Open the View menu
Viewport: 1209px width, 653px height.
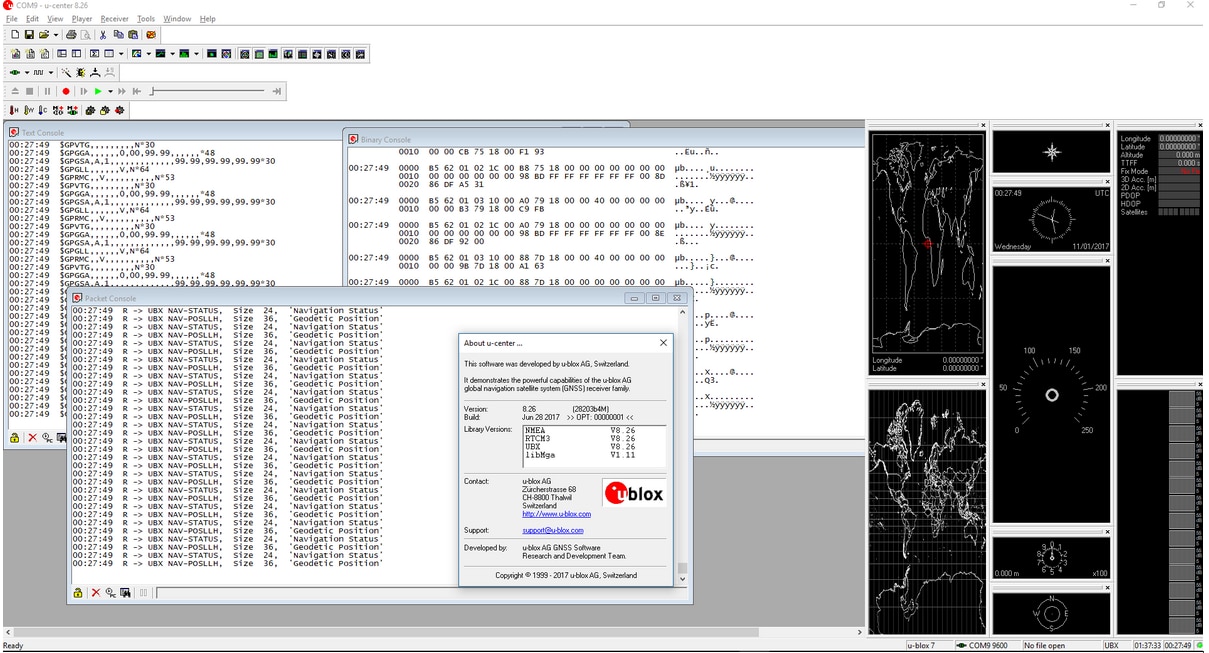coord(55,19)
